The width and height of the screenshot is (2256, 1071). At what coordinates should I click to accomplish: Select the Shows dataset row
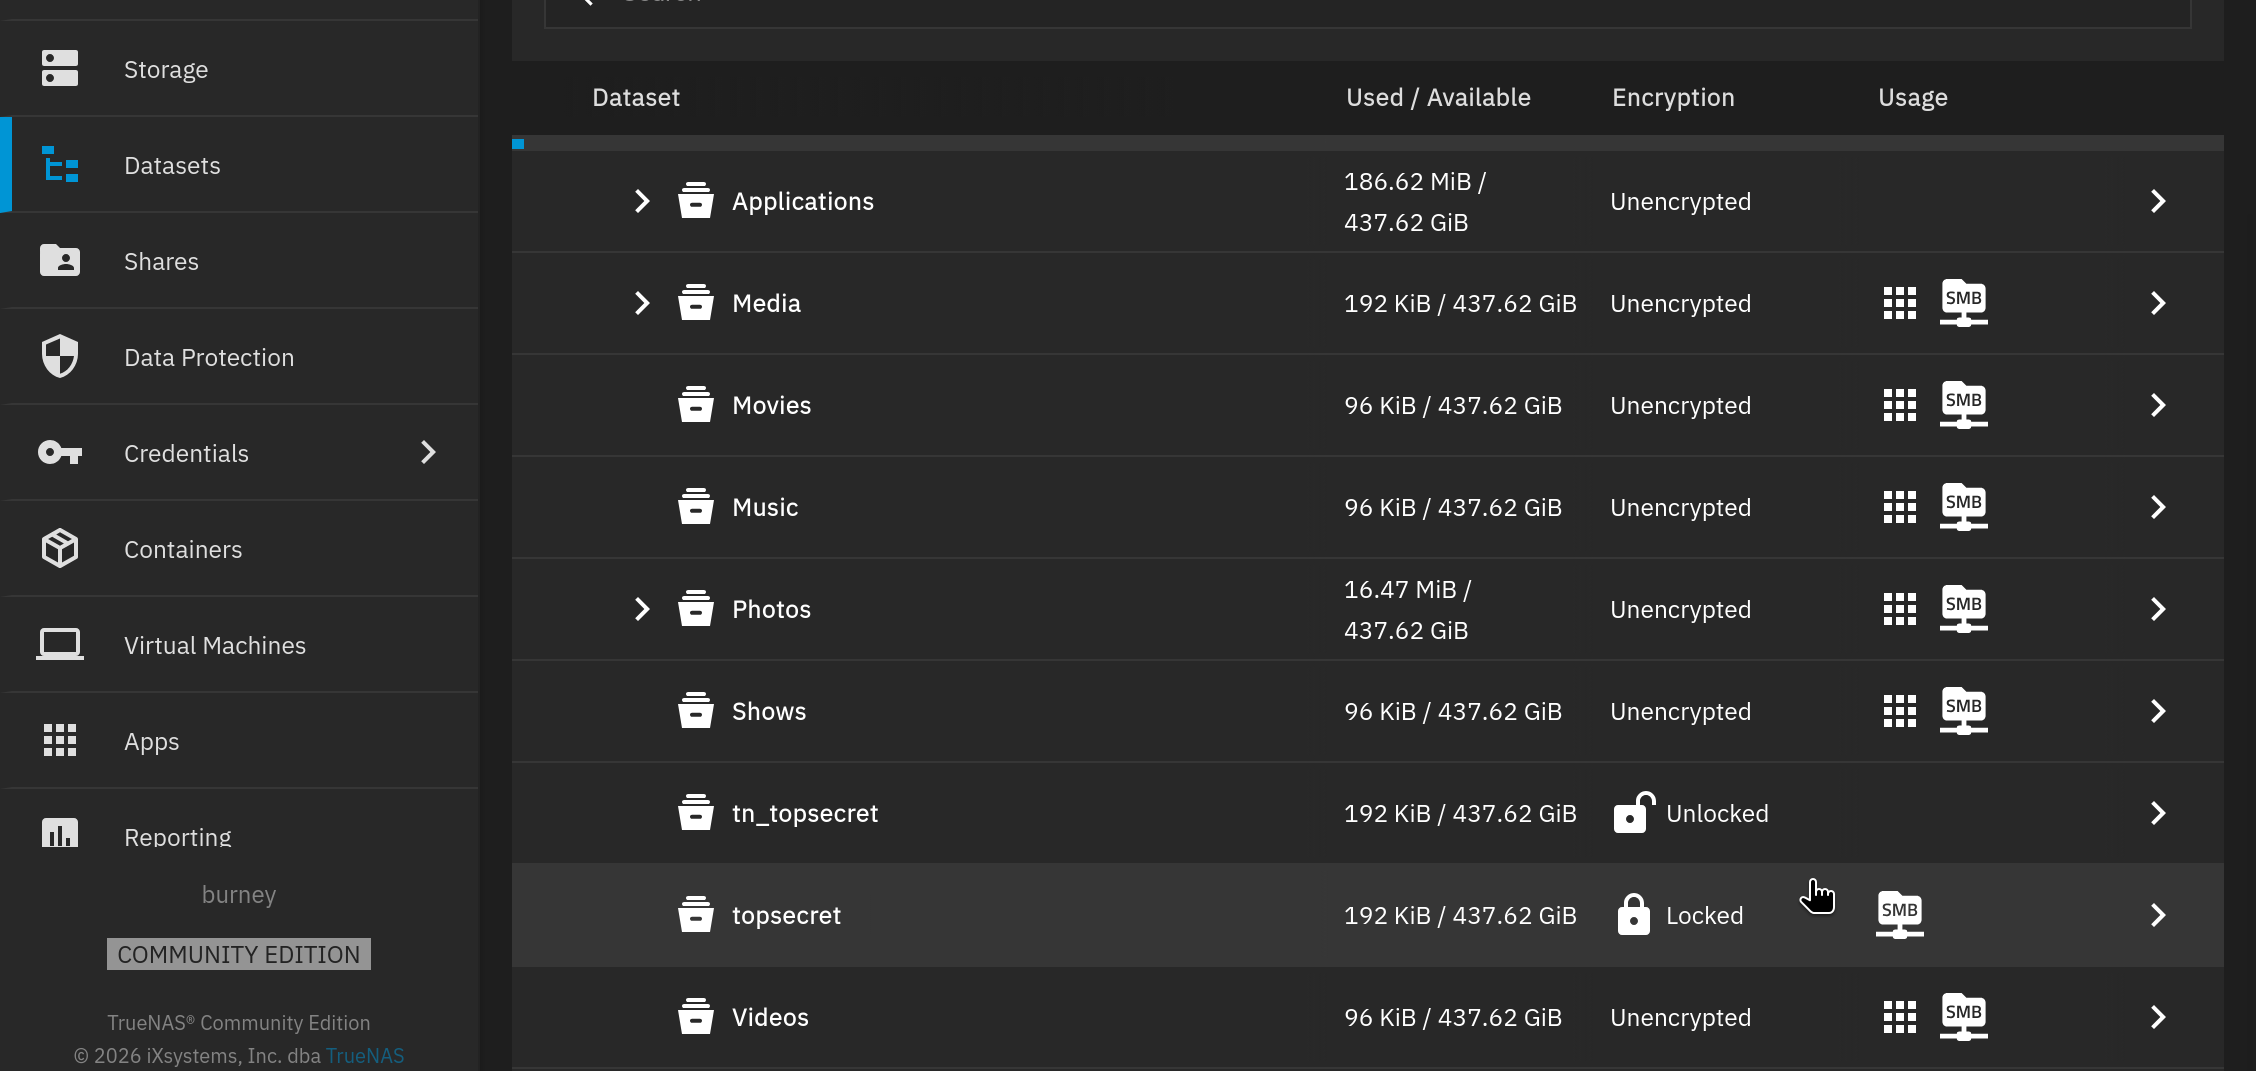1368,711
